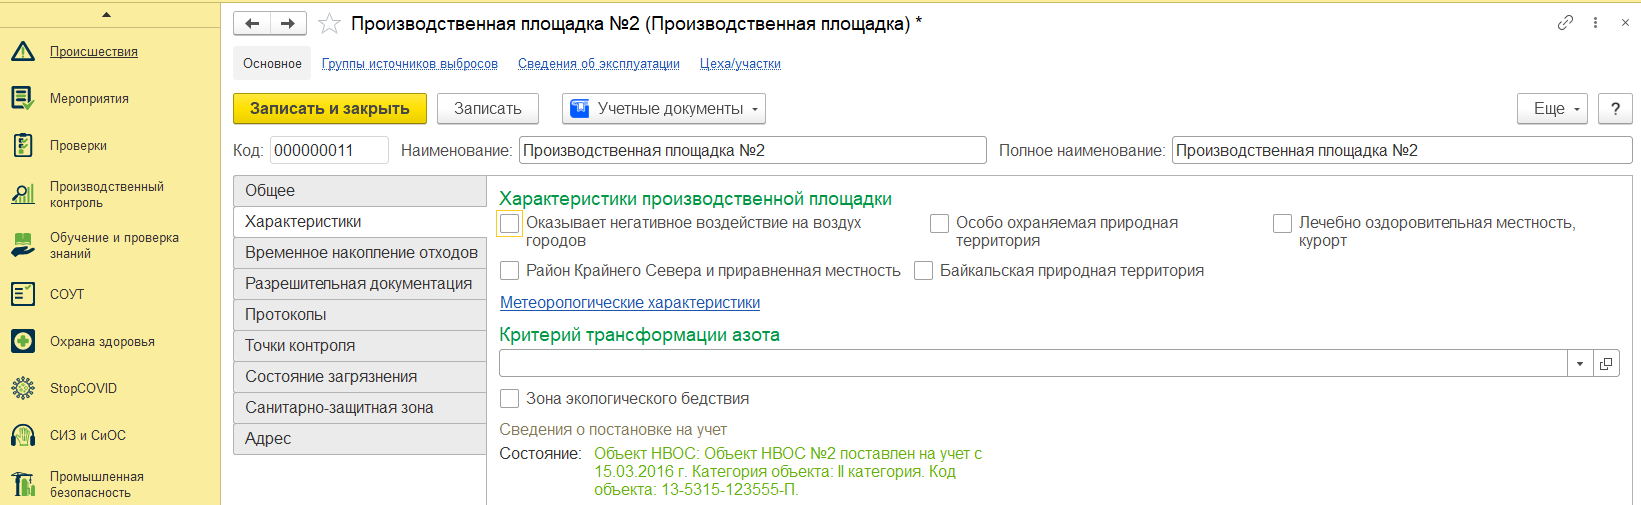Select Адрес section

[x=360, y=438]
